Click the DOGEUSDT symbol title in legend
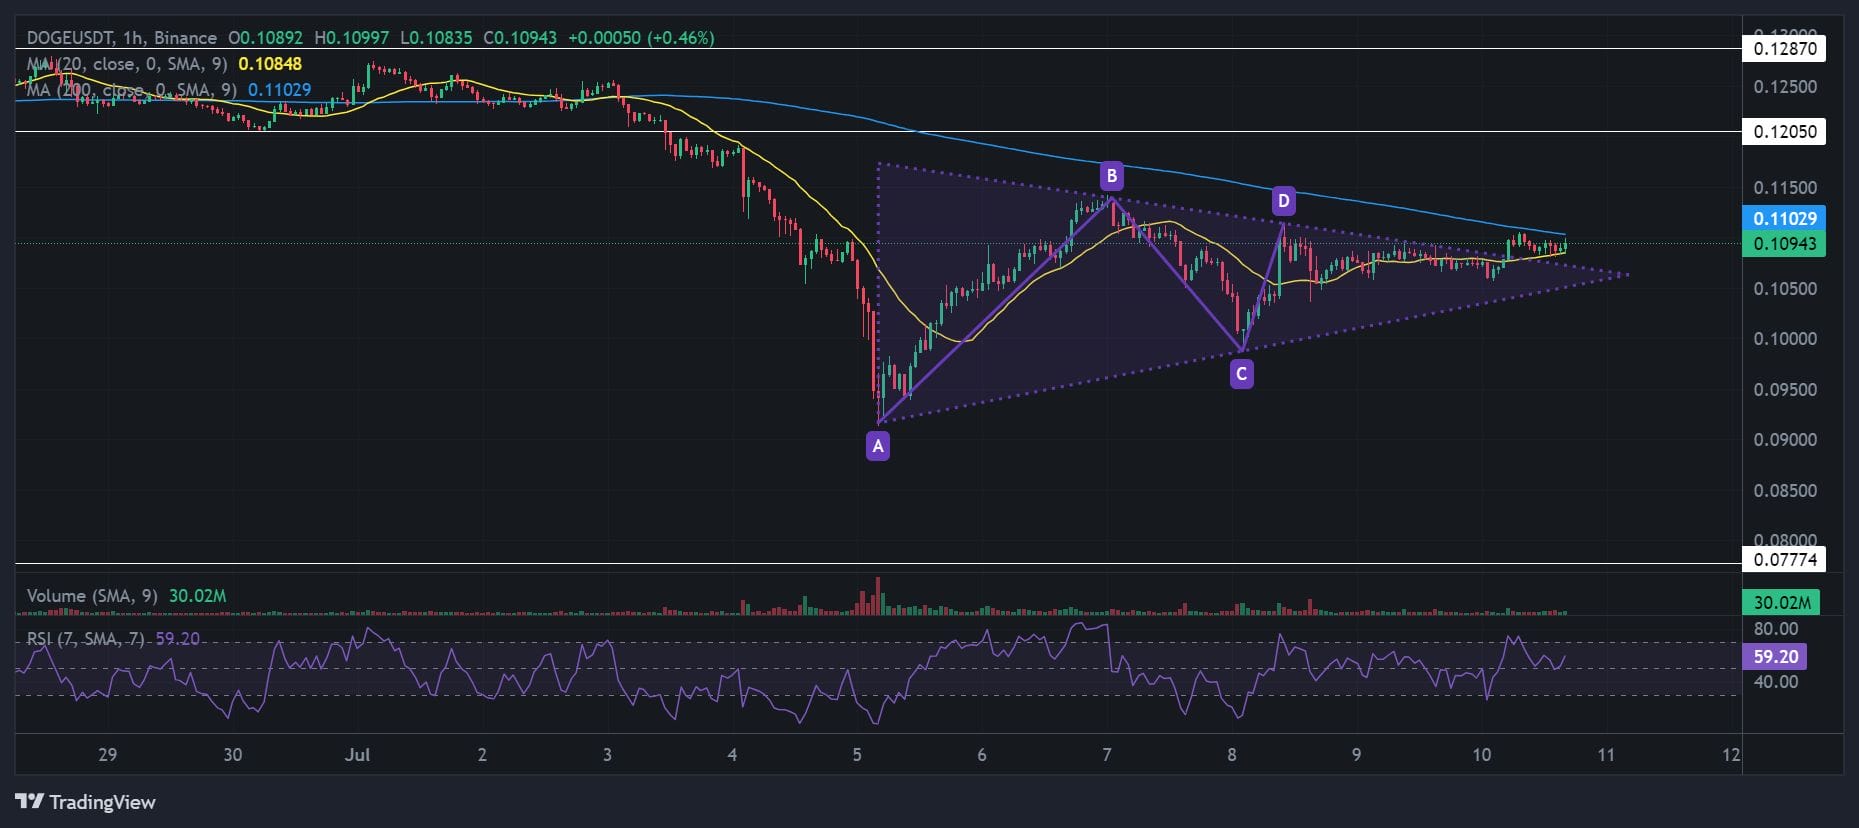 pos(70,38)
